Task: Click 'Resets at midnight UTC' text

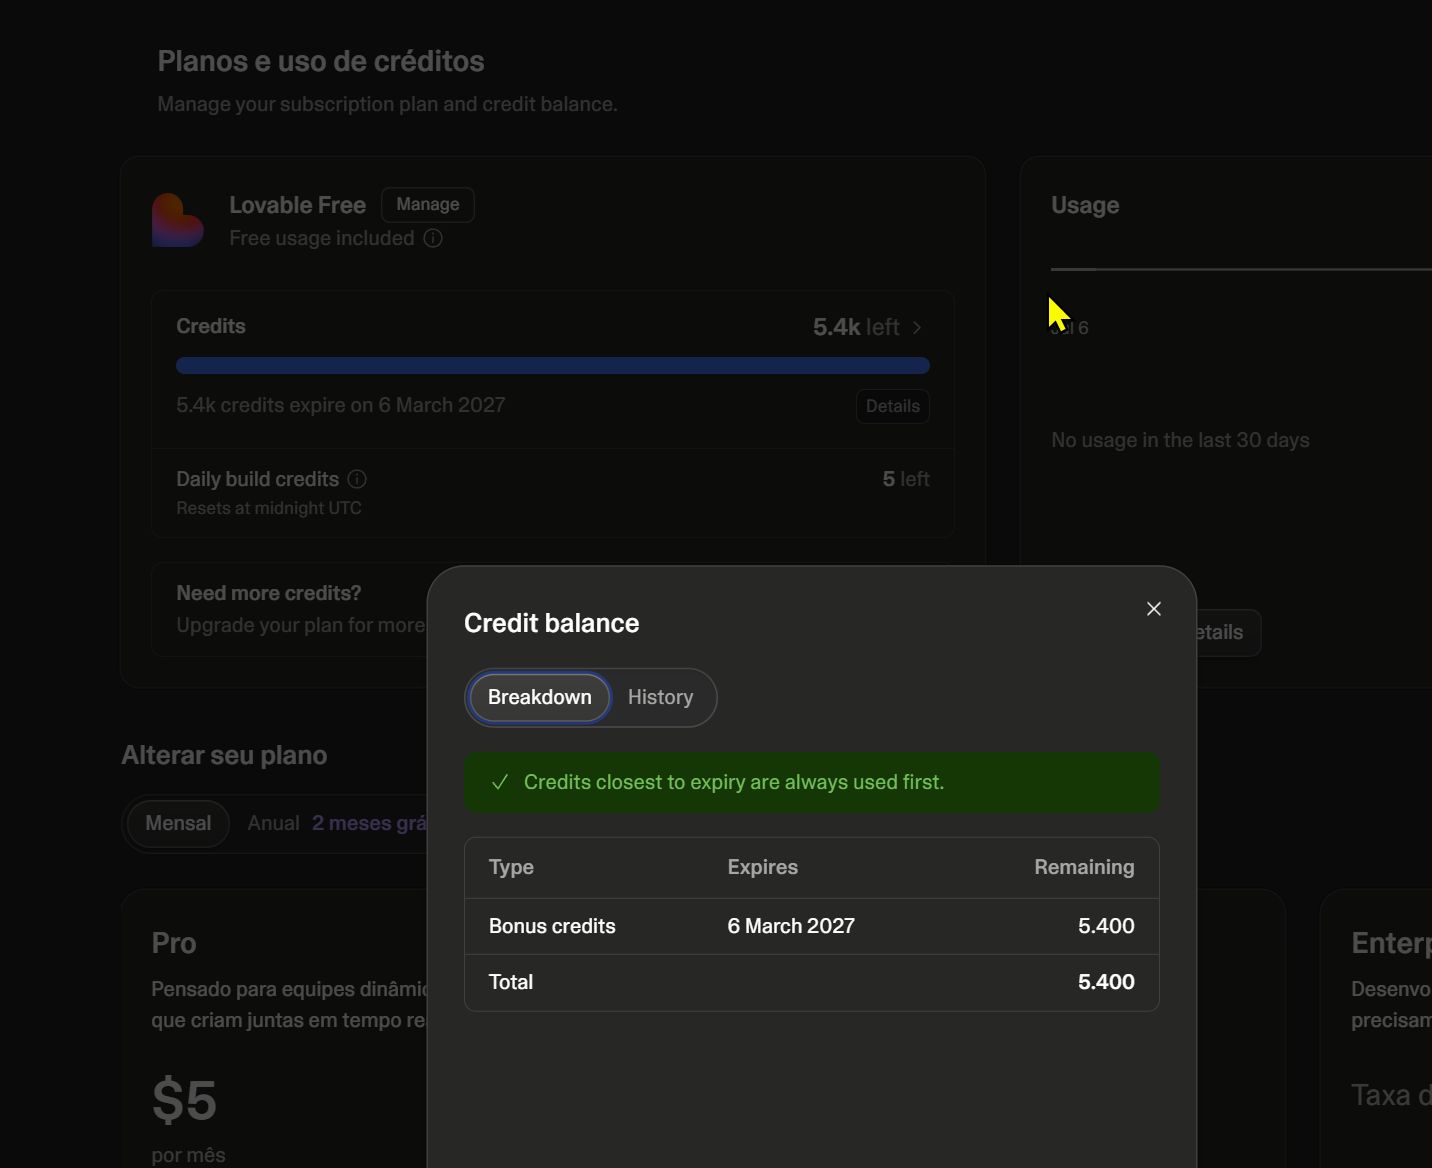Action: point(269,508)
